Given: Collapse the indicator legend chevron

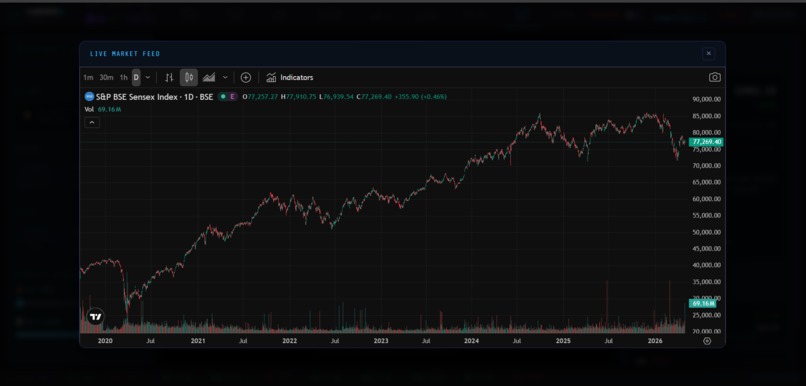Looking at the screenshot, I should pos(92,122).
